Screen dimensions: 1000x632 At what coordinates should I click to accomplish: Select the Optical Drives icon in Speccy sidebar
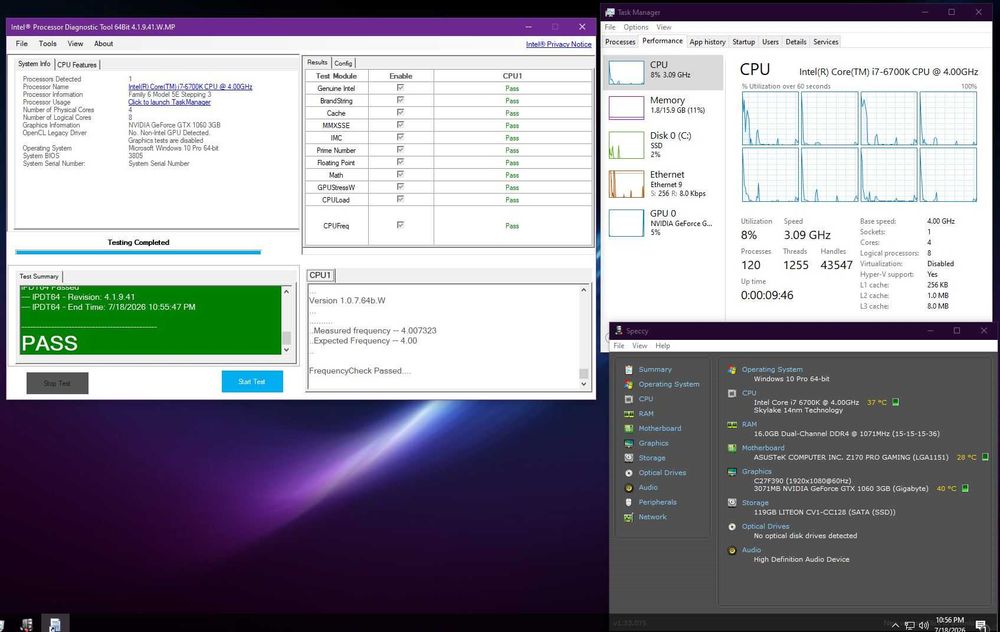coord(629,473)
